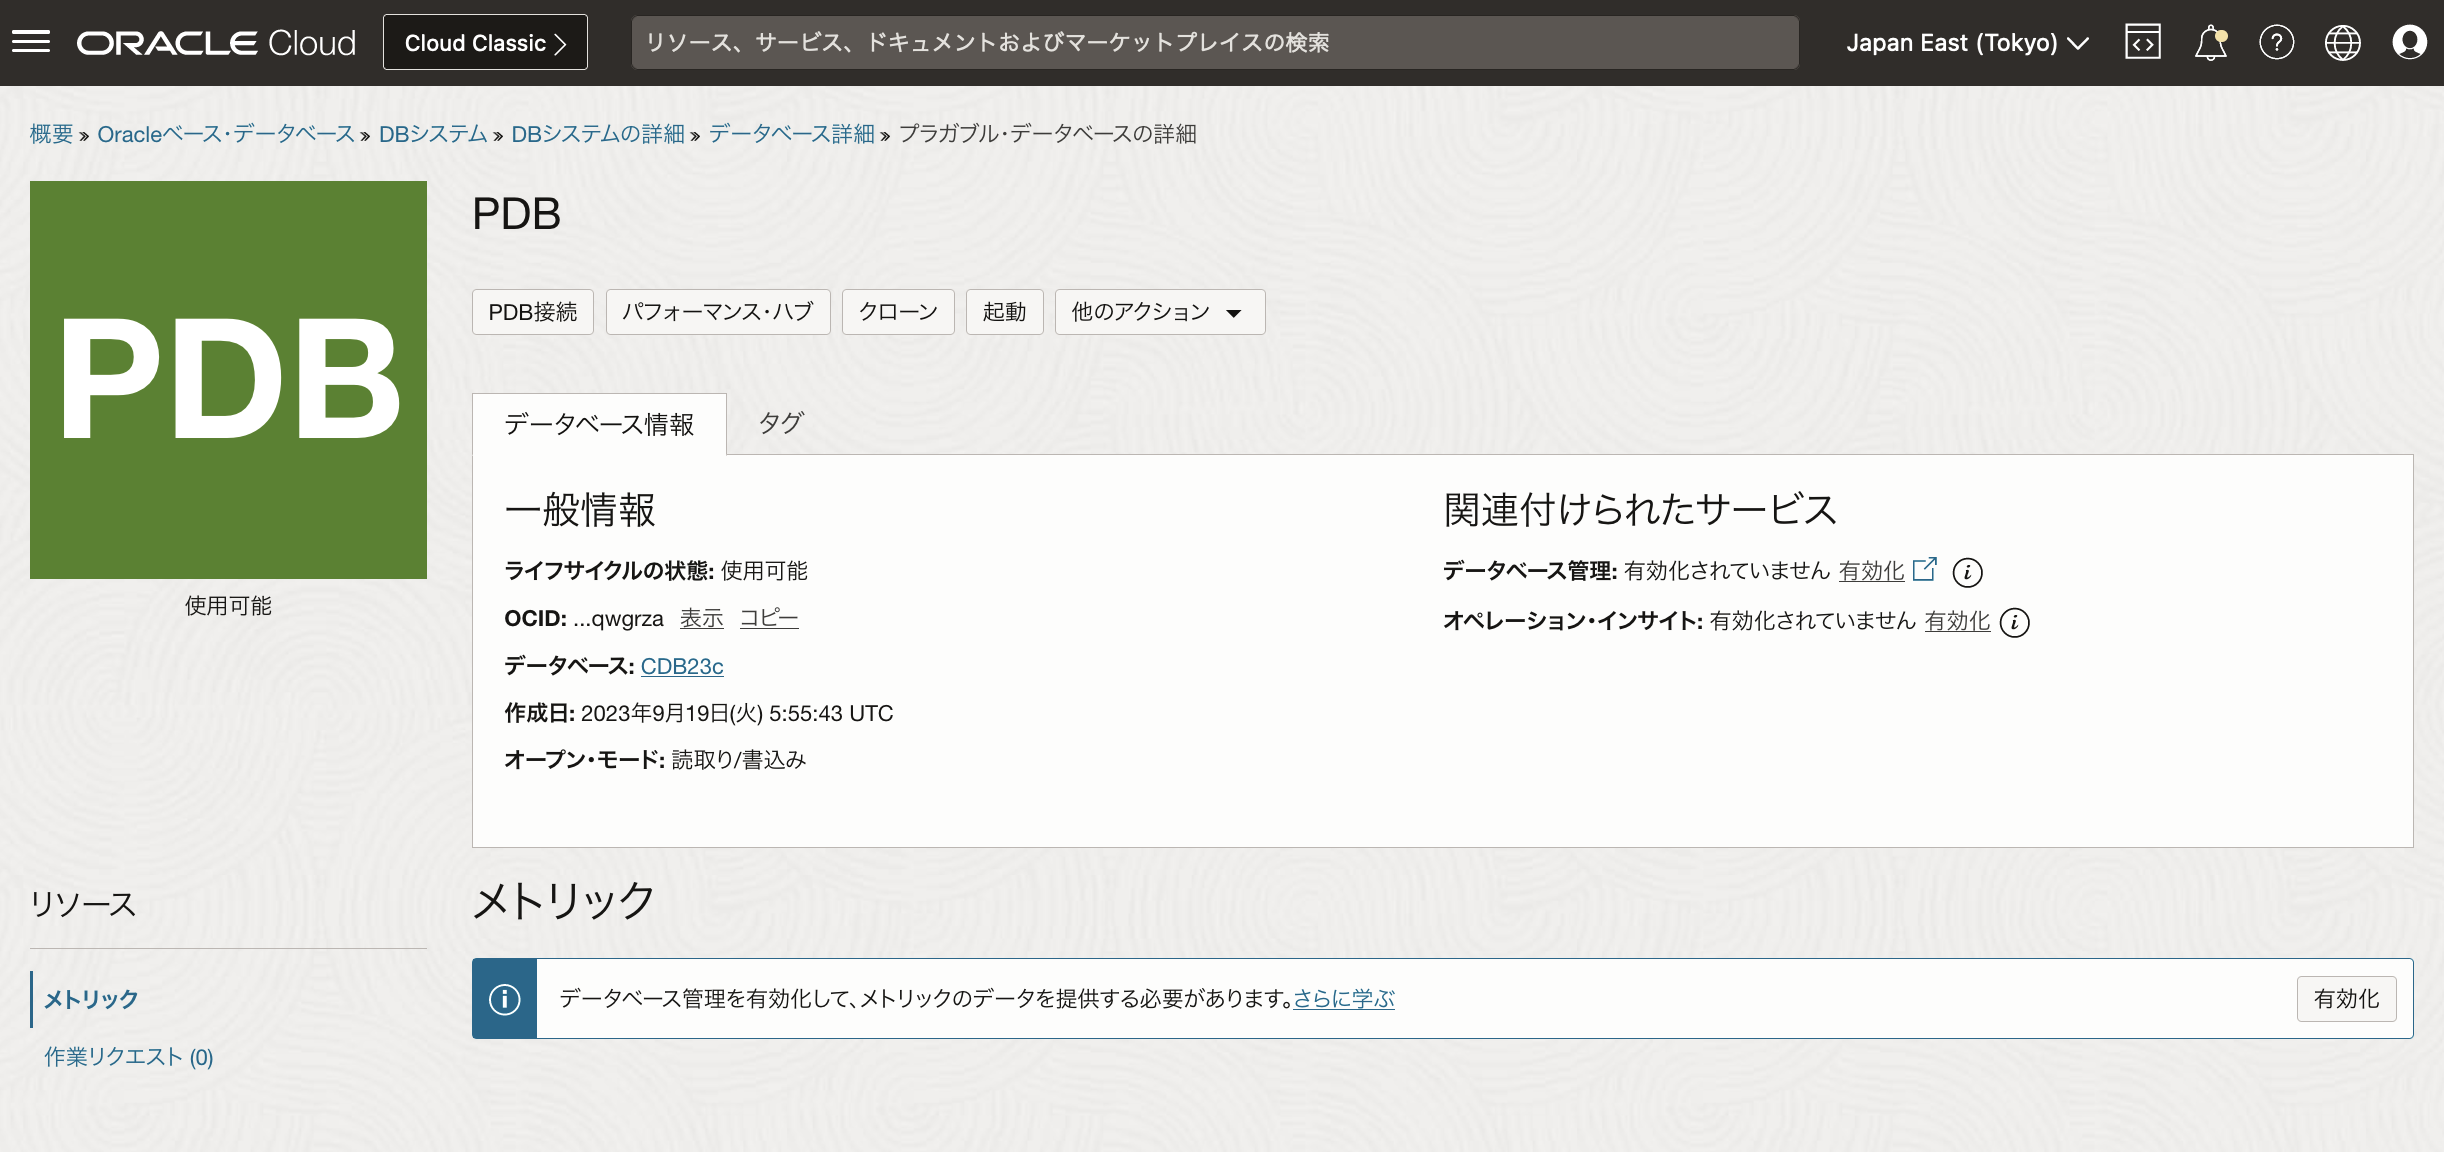Switch to the タグ tab
This screenshot has width=2444, height=1152.
click(x=780, y=423)
